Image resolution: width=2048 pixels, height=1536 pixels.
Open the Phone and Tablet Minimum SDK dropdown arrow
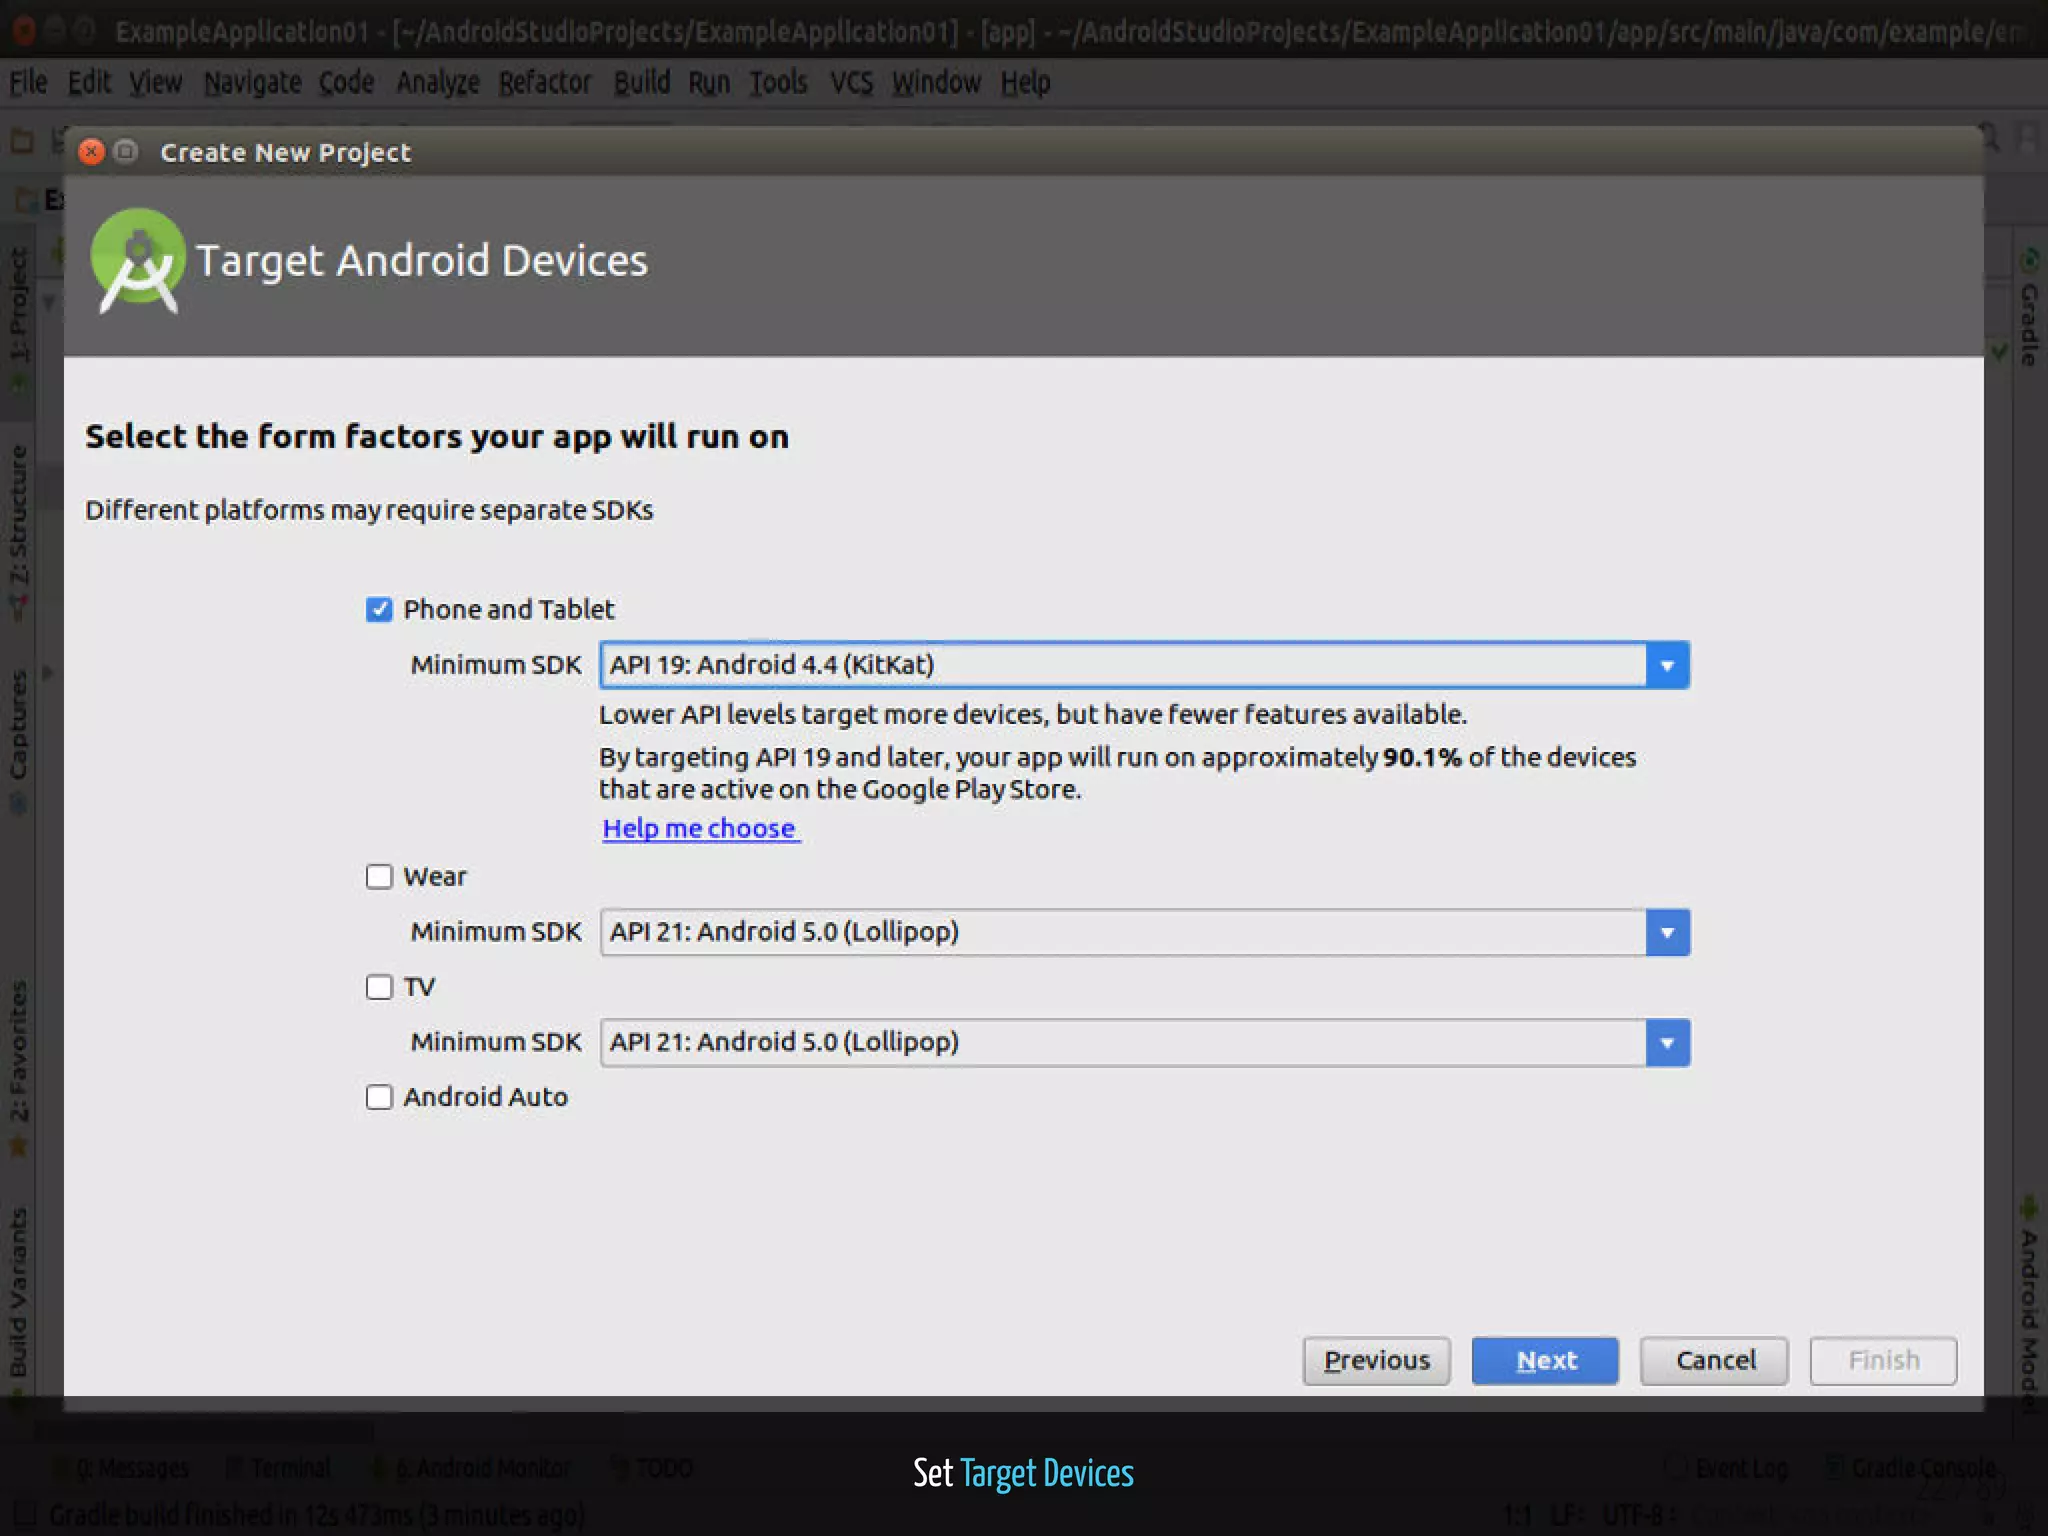click(x=1667, y=665)
